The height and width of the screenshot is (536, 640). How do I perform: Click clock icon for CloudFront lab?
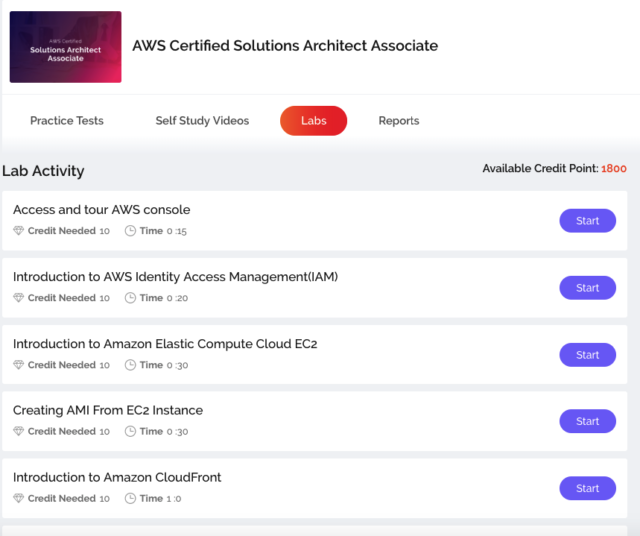tap(130, 498)
